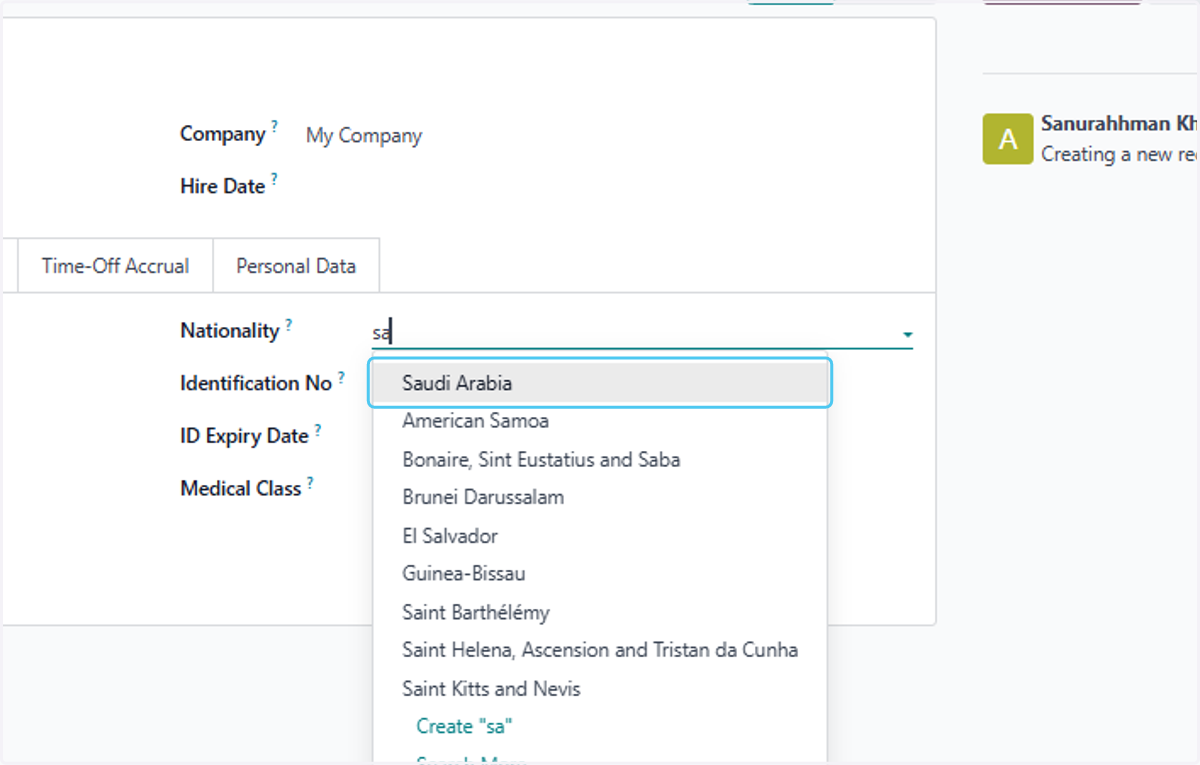
Task: Click My Company value
Action: [x=364, y=136]
